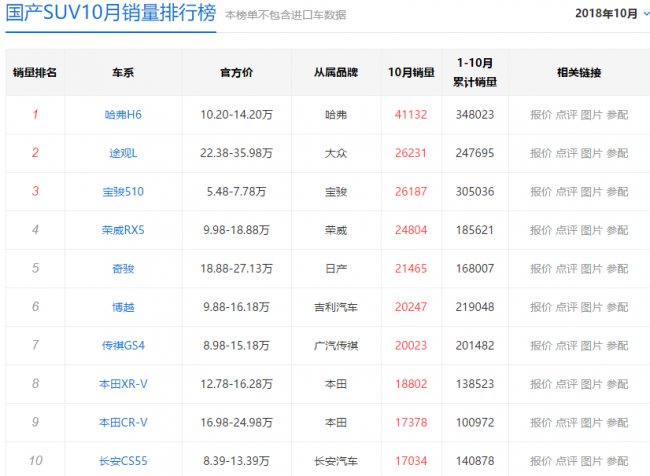
Task: Open 参配 specs for 本田CR-V
Action: (617, 422)
